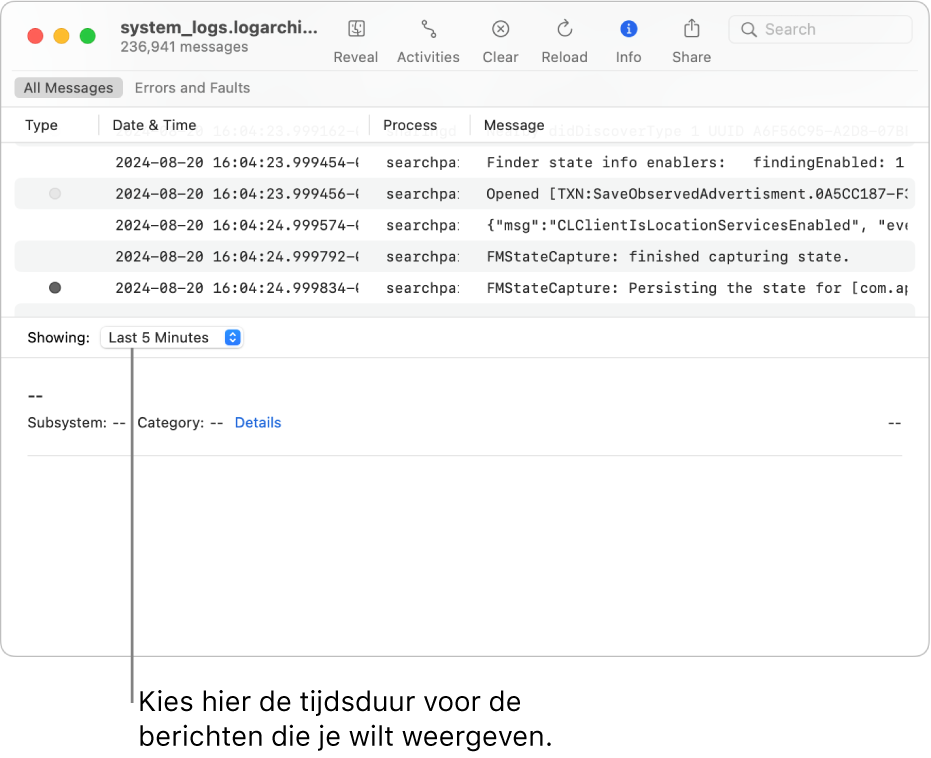Select FMStateCapture Persisting the state row
This screenshot has height=758, width=931.
click(x=464, y=288)
